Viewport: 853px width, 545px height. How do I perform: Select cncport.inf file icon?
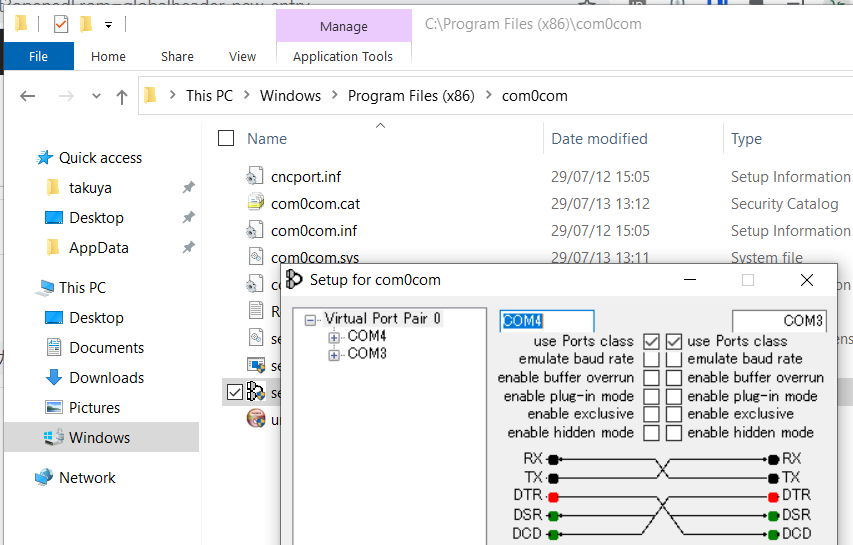[x=255, y=176]
